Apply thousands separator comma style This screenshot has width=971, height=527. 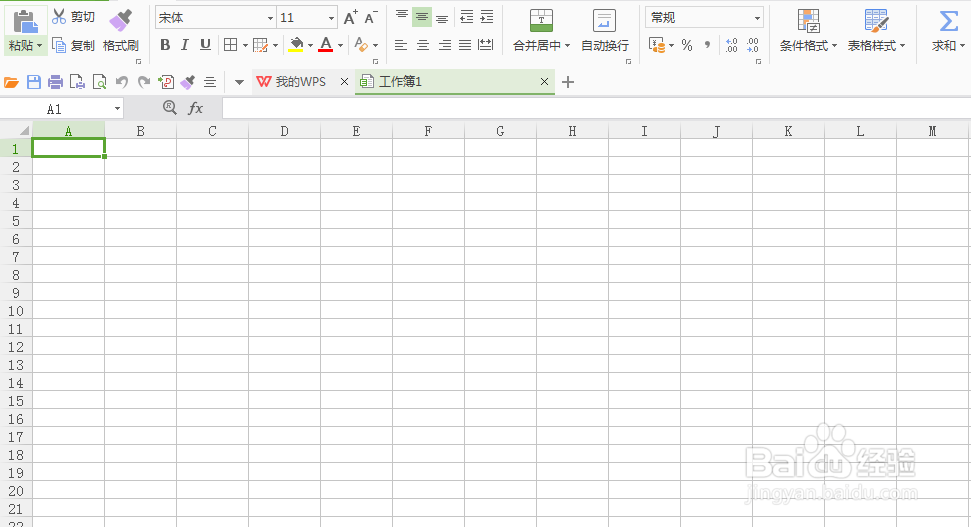tap(707, 45)
